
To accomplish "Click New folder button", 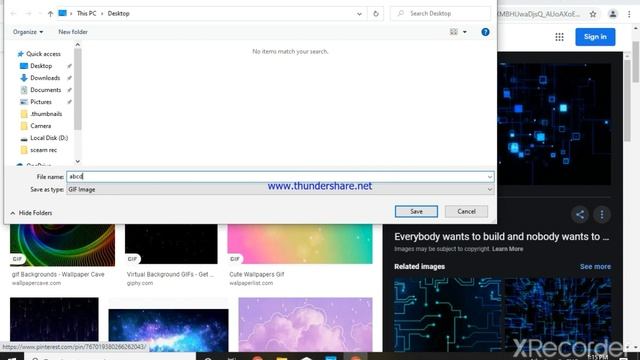I will tap(73, 32).
